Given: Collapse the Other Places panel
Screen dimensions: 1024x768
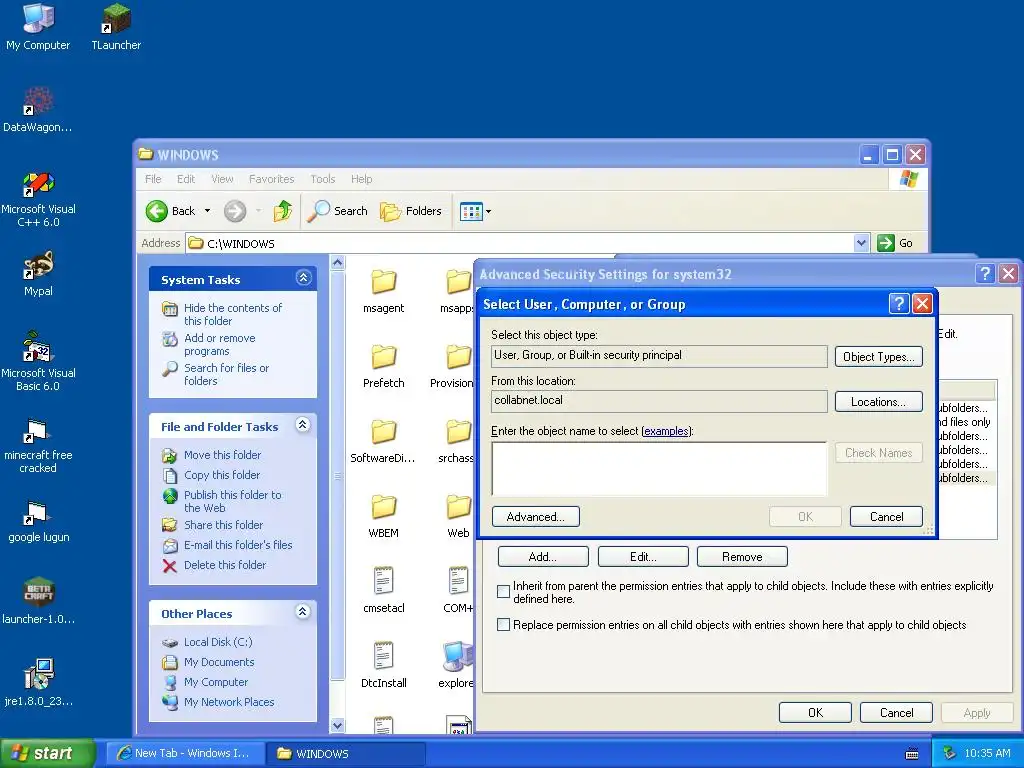Looking at the screenshot, I should pyautogui.click(x=302, y=612).
